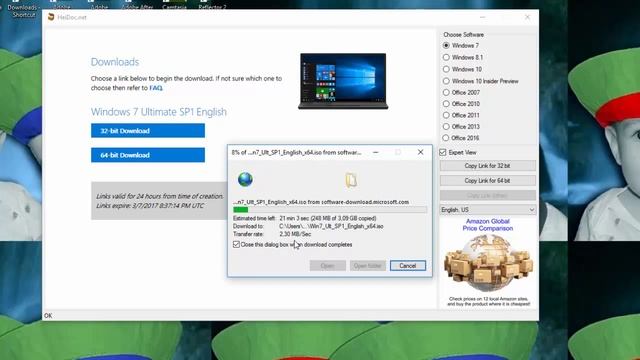Click the folder icon in download dialog
640x360 pixels.
(351, 180)
